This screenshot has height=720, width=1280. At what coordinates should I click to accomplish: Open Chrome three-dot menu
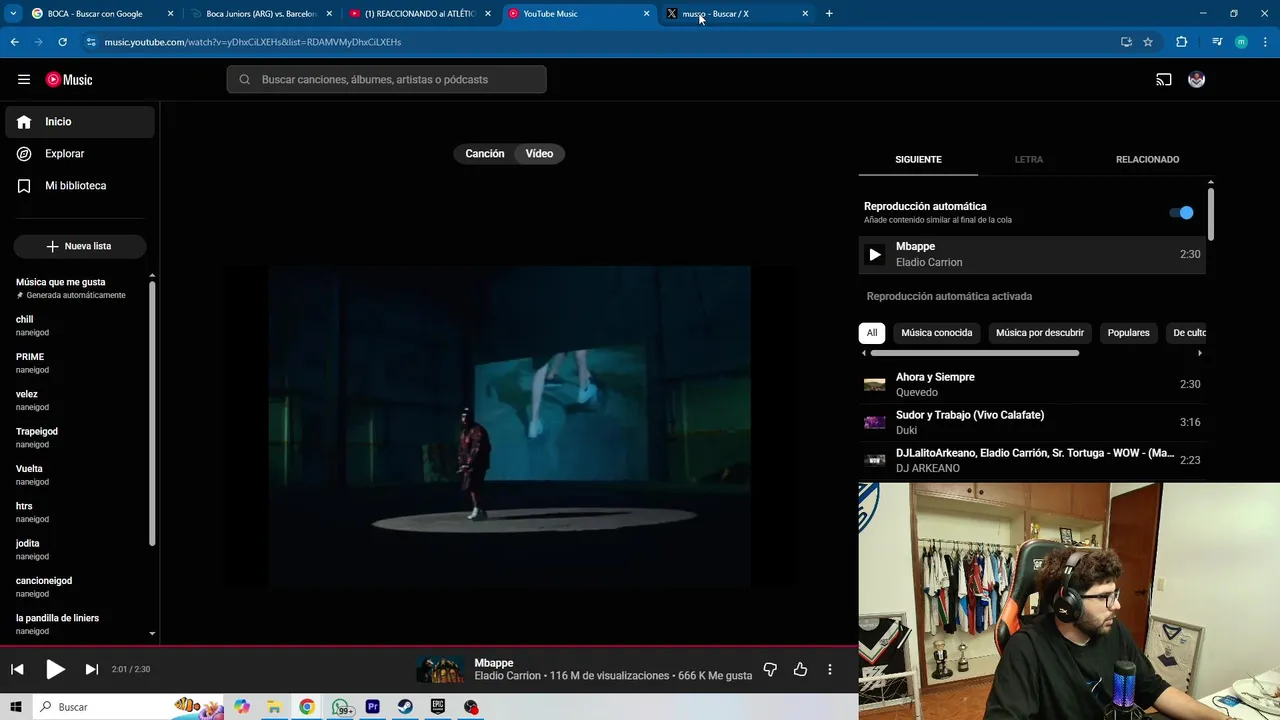click(x=1265, y=42)
